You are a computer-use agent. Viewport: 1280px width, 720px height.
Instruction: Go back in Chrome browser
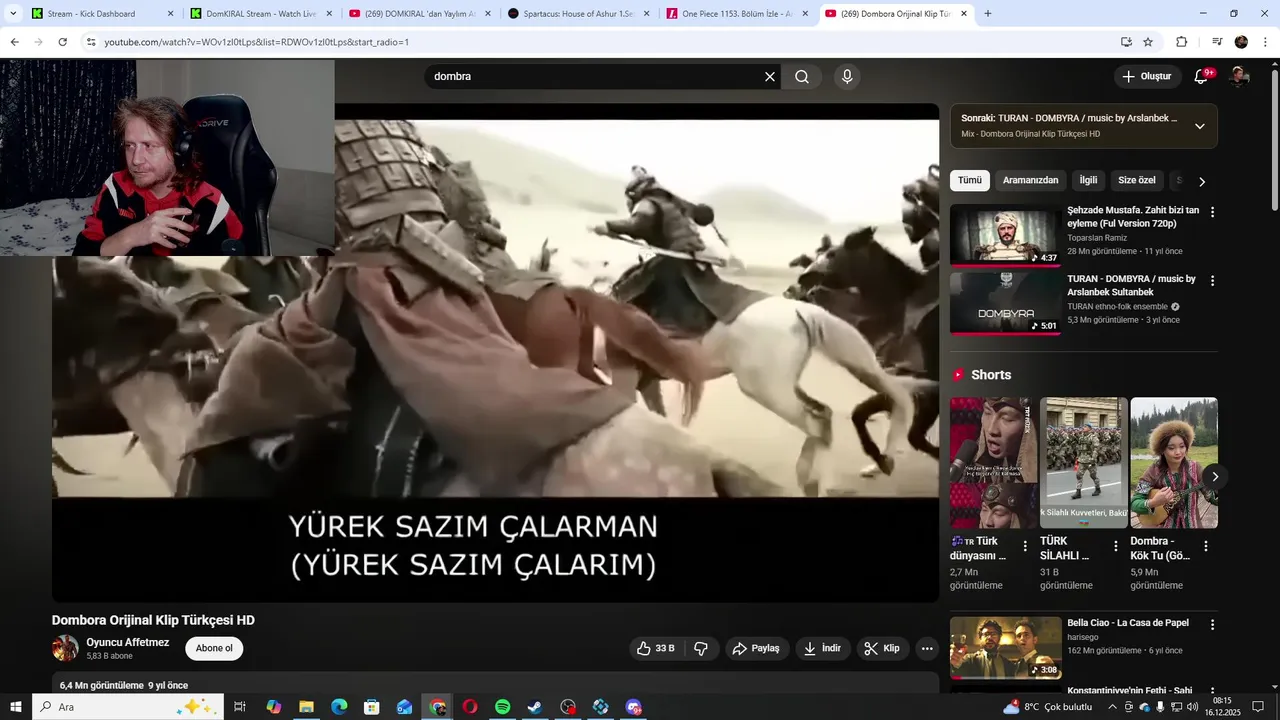(x=14, y=42)
